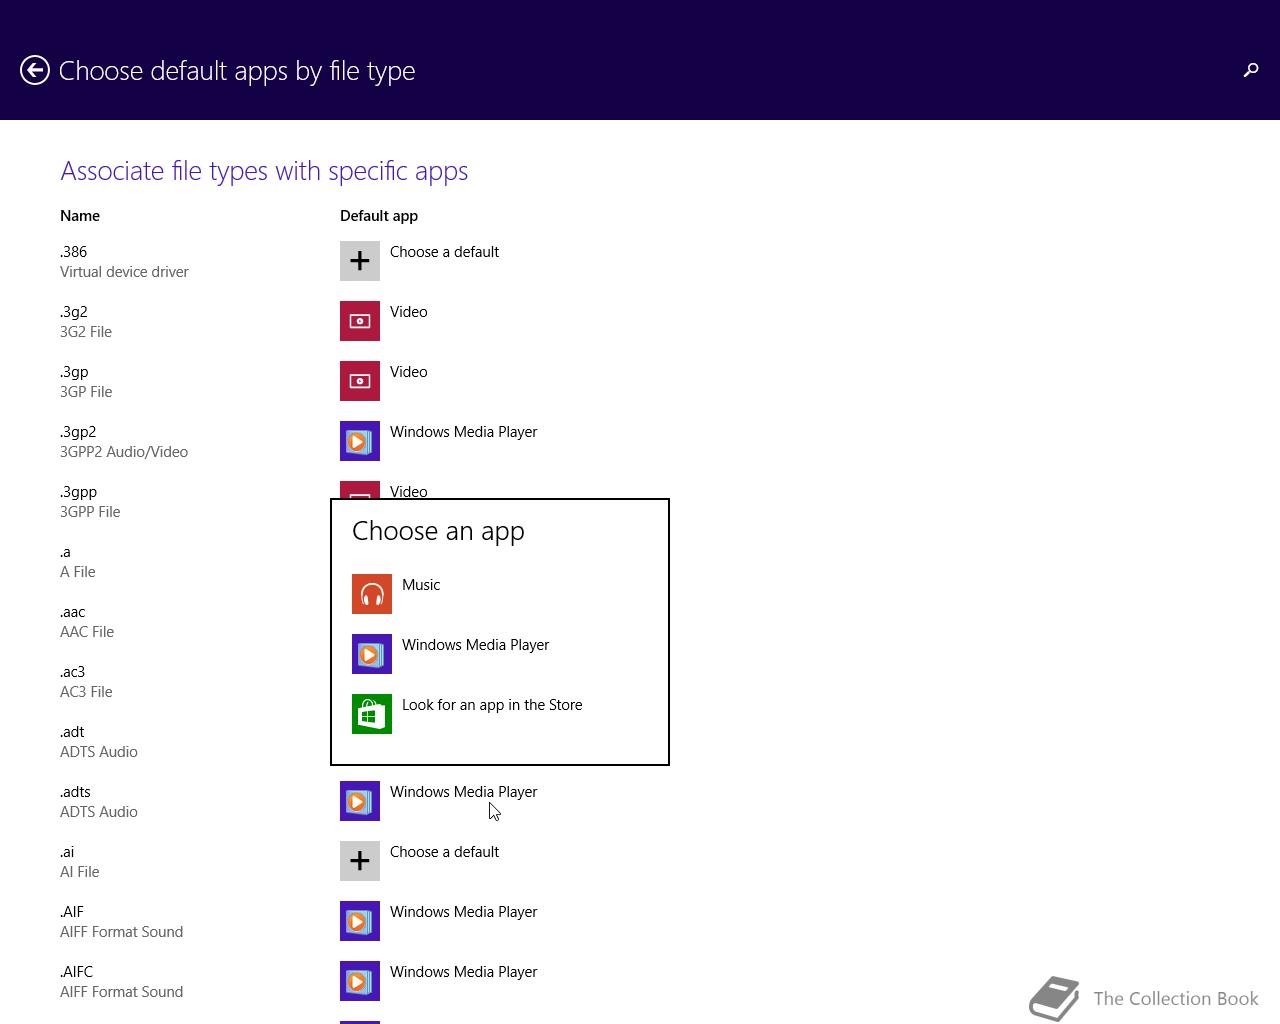The height and width of the screenshot is (1024, 1280).
Task: Click Windows Media Player icon for .3gp2
Action: (360, 441)
